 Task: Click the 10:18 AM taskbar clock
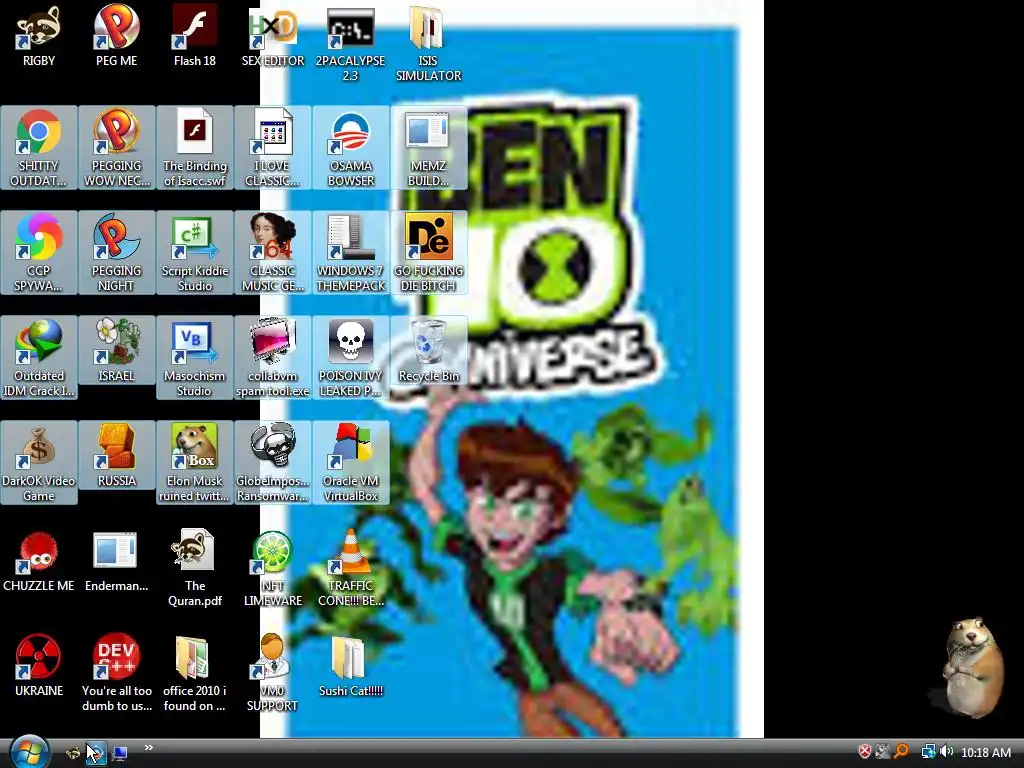[x=986, y=753]
